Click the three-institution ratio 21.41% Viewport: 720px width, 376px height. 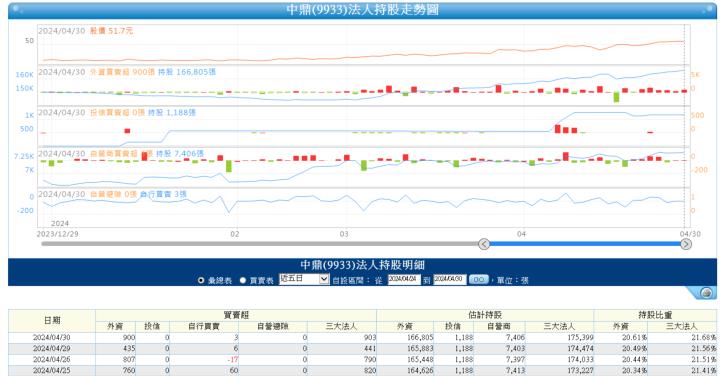click(704, 370)
